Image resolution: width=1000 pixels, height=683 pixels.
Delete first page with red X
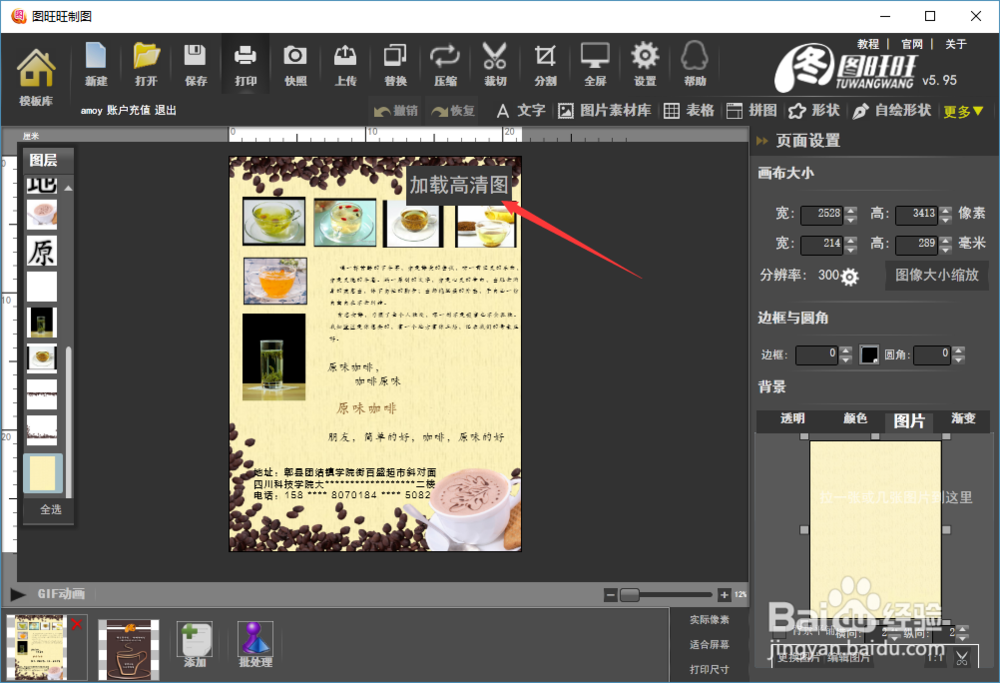pyautogui.click(x=77, y=624)
